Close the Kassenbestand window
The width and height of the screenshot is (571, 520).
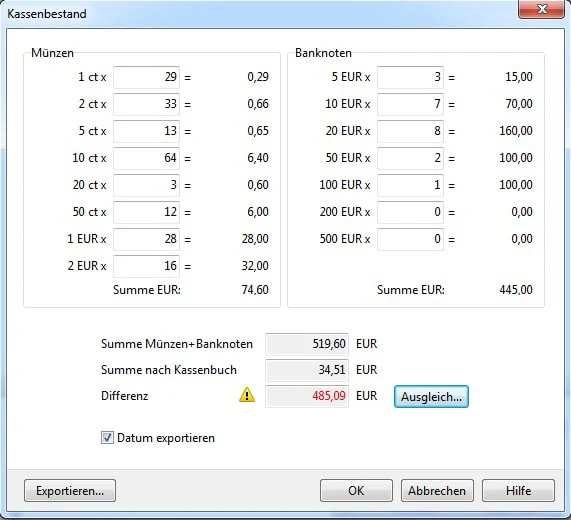(542, 9)
